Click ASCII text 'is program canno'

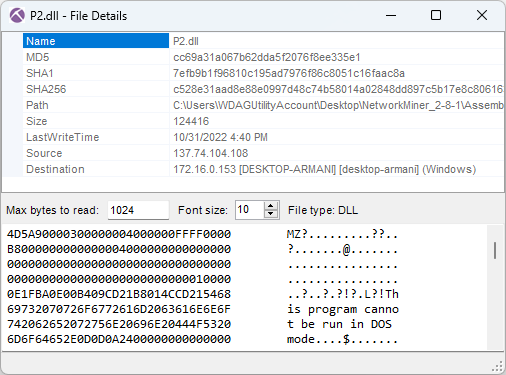(343, 309)
